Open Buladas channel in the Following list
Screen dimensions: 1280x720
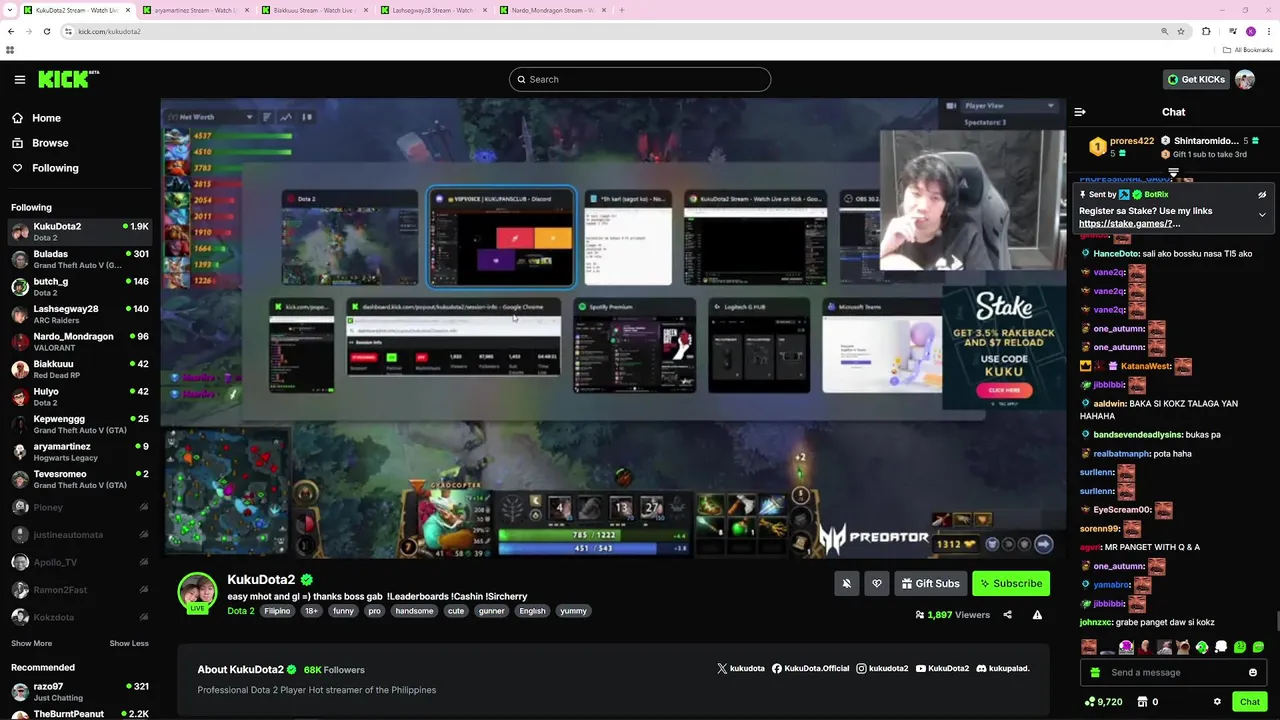[80, 259]
